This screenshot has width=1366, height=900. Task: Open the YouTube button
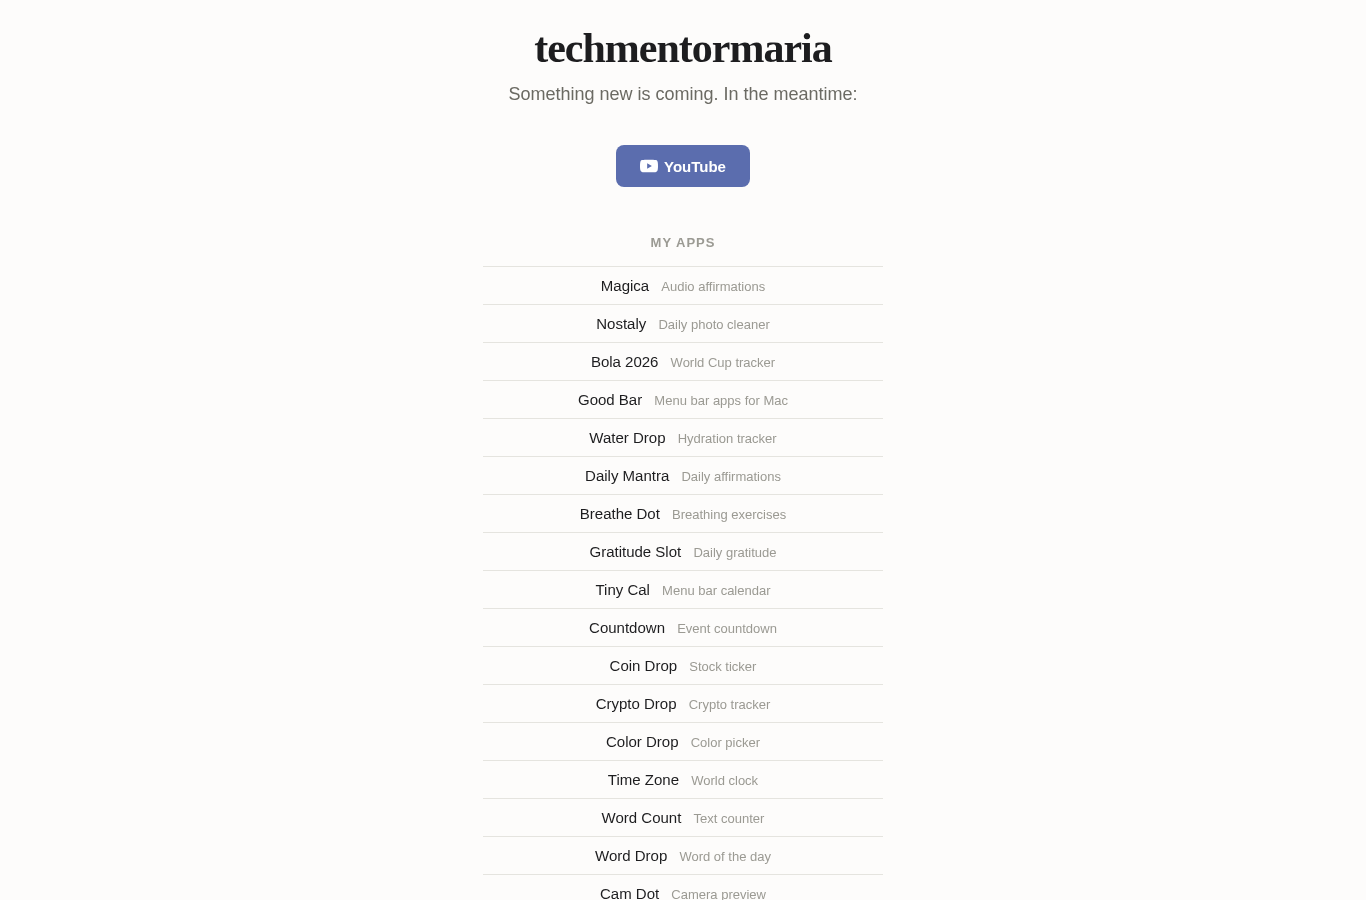(x=683, y=166)
